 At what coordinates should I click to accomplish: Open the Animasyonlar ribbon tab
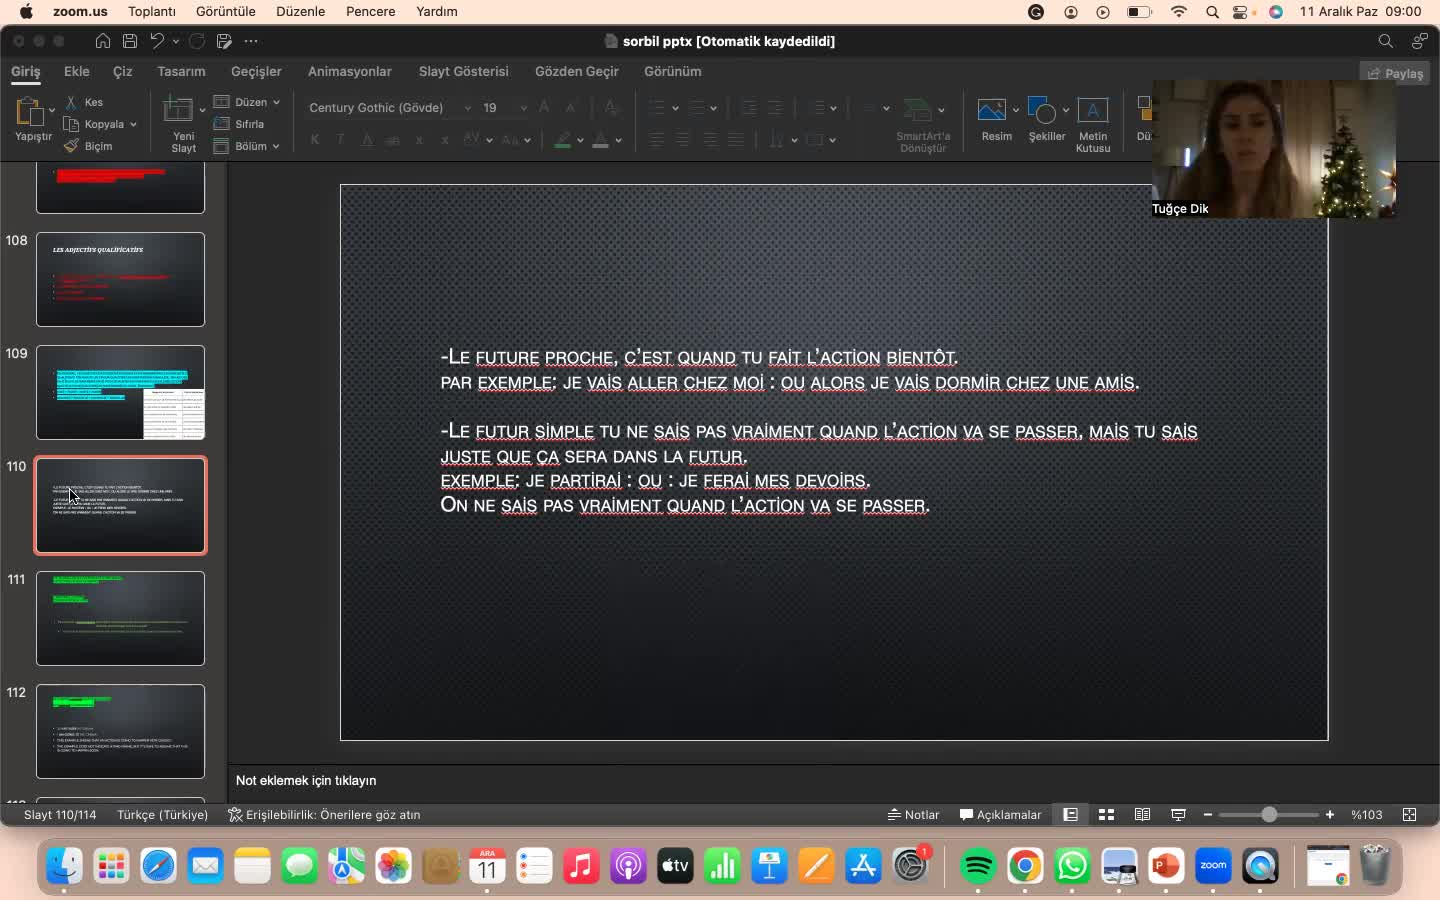pyautogui.click(x=350, y=72)
